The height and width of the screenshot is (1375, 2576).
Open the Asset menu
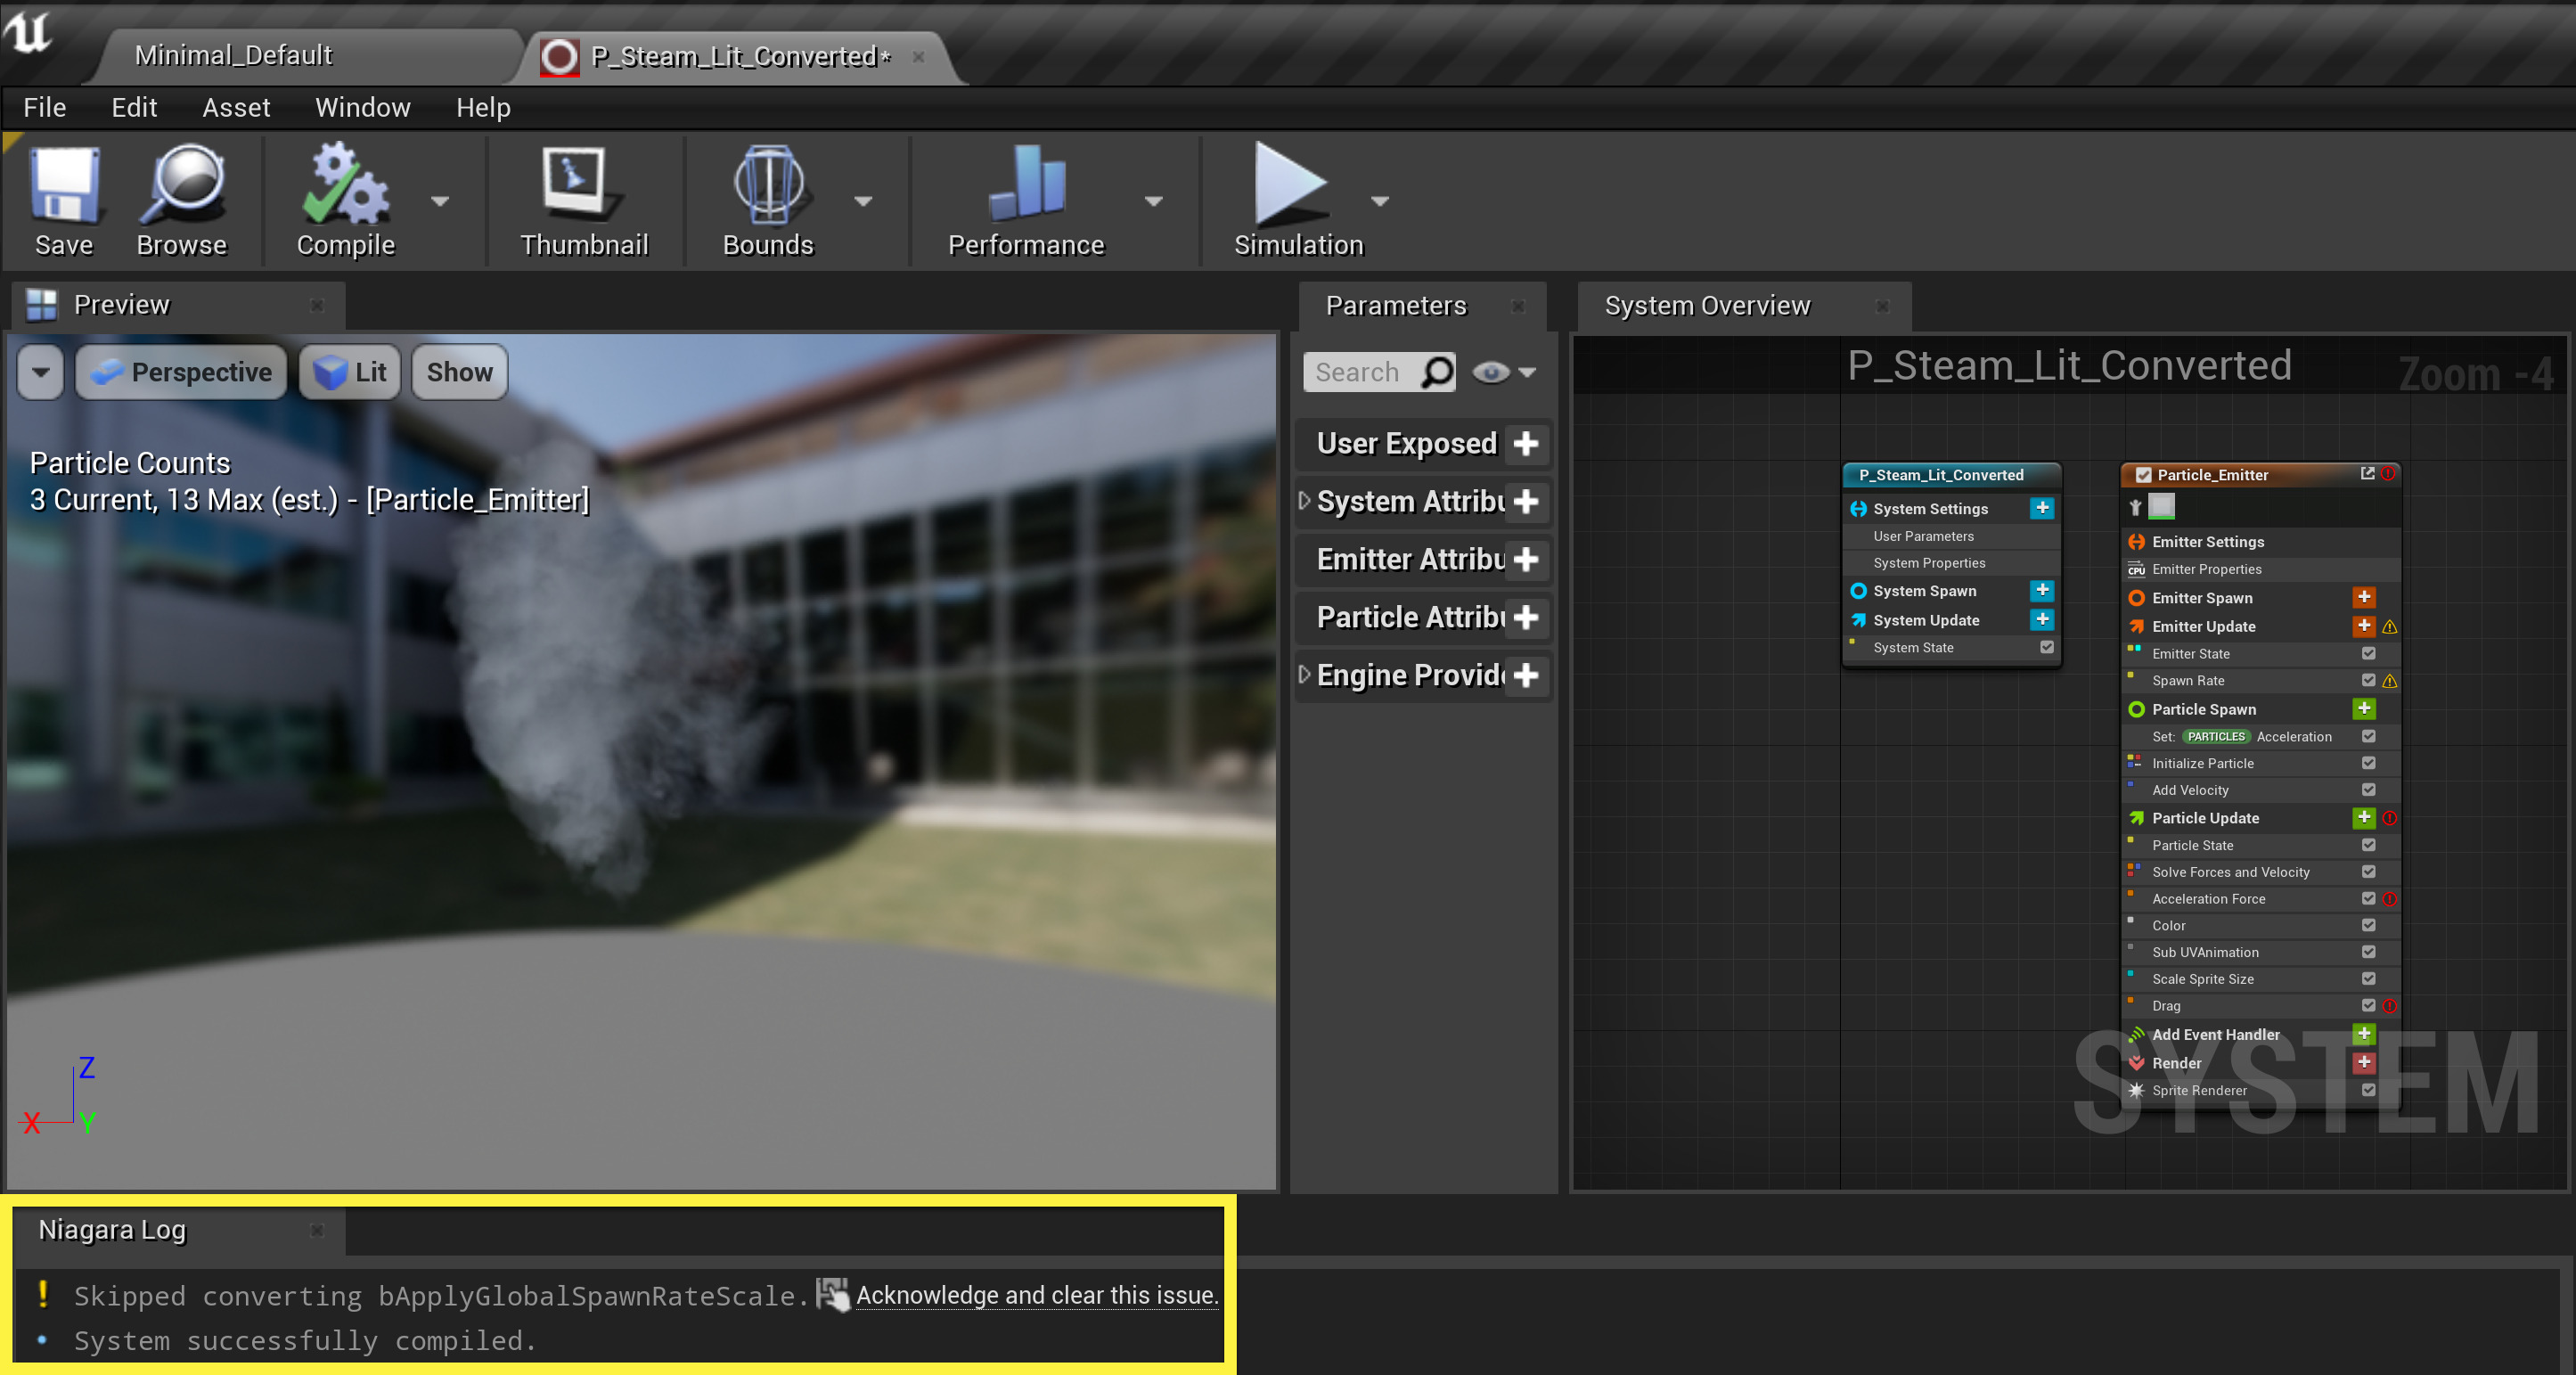236,107
